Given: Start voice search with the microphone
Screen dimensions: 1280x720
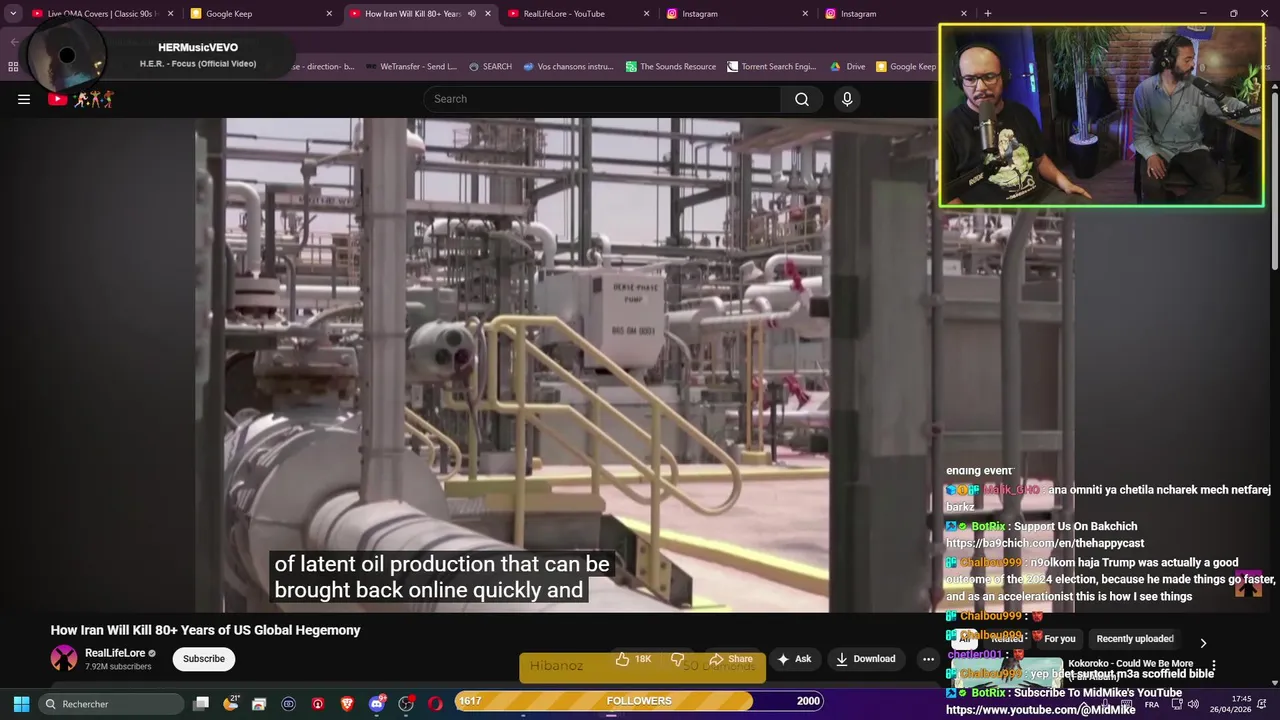Looking at the screenshot, I should point(847,99).
